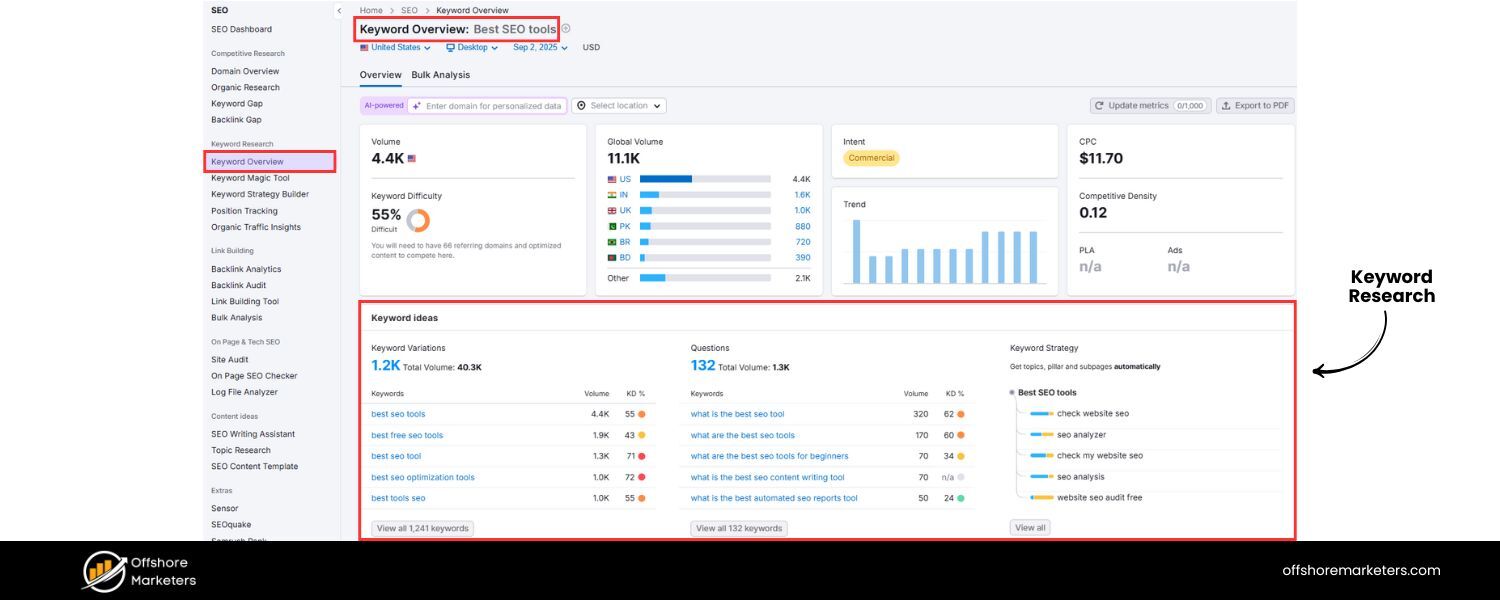Click the refresh icon in Update metrics

point(1100,105)
